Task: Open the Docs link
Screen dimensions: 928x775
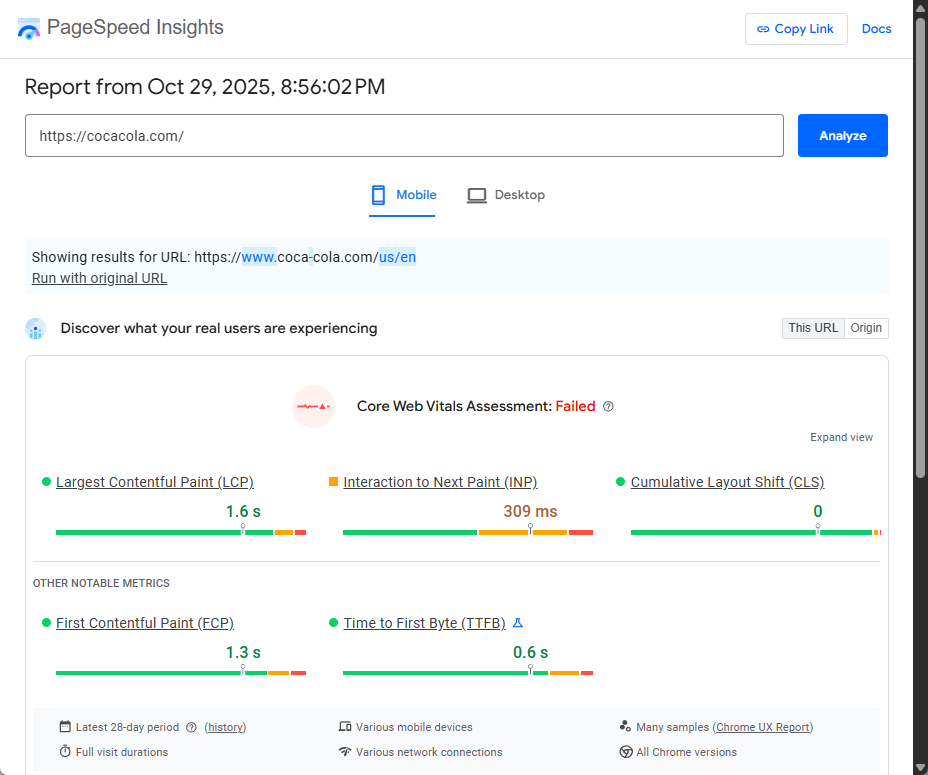Action: (876, 29)
